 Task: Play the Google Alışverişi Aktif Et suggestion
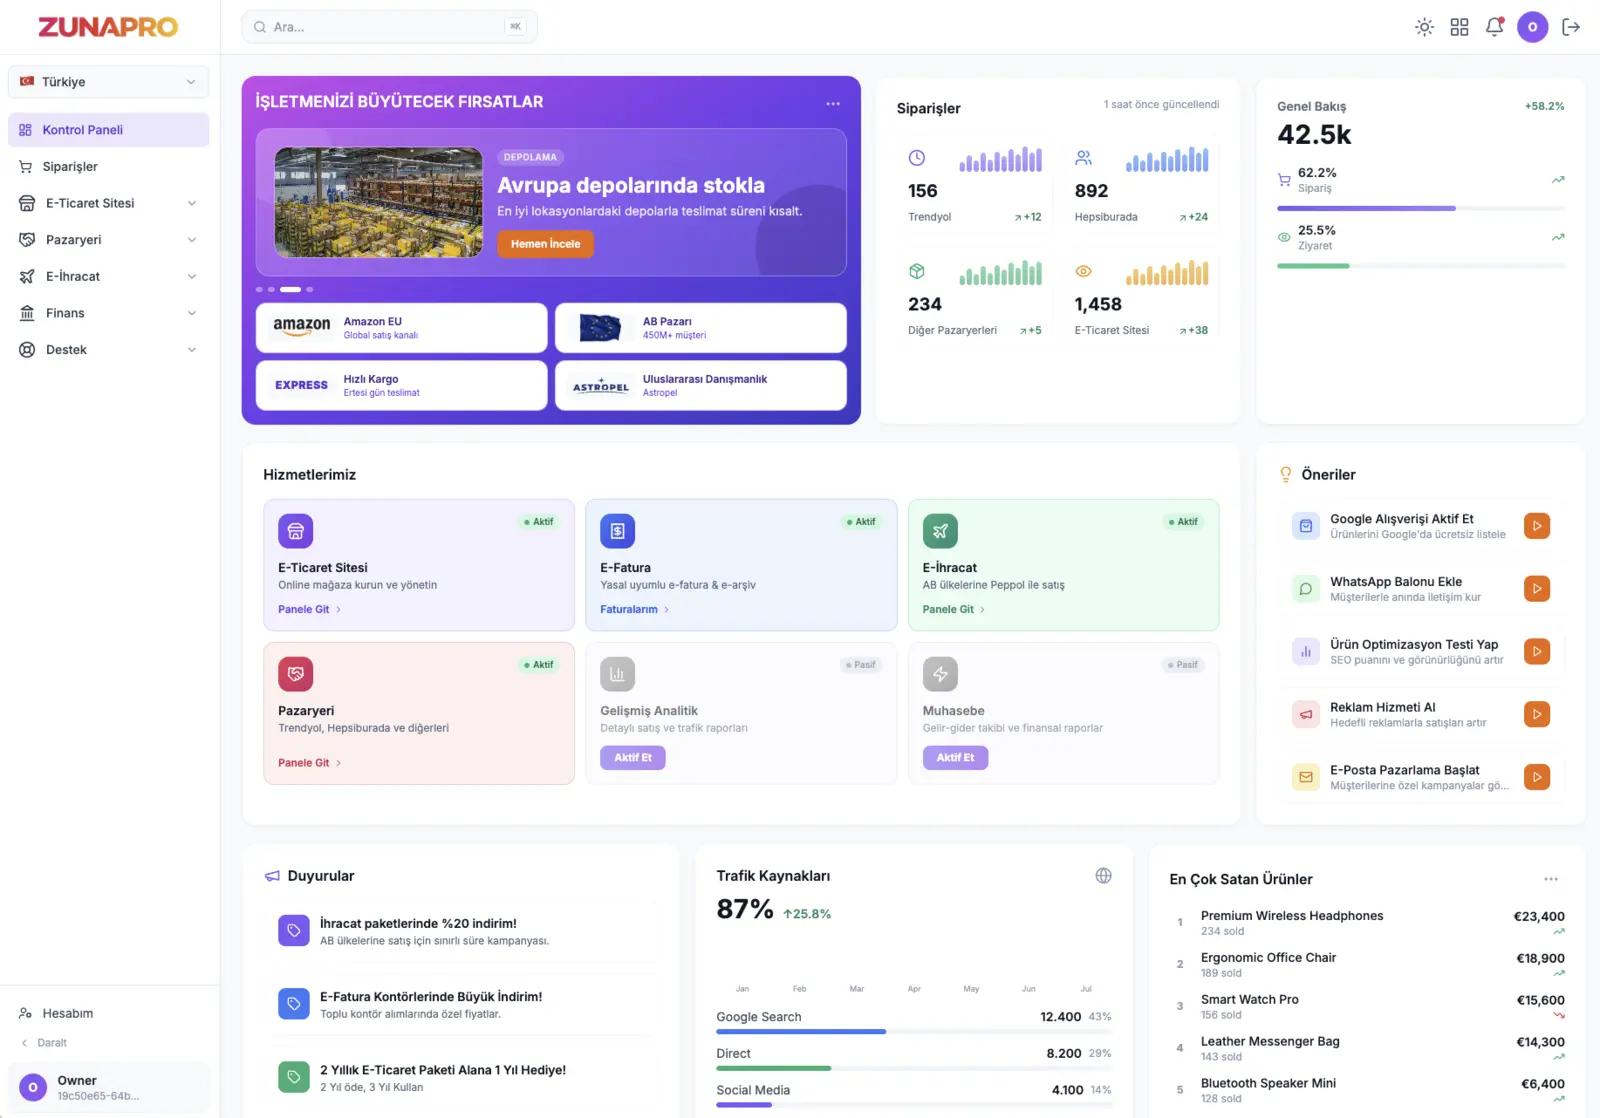pos(1537,526)
